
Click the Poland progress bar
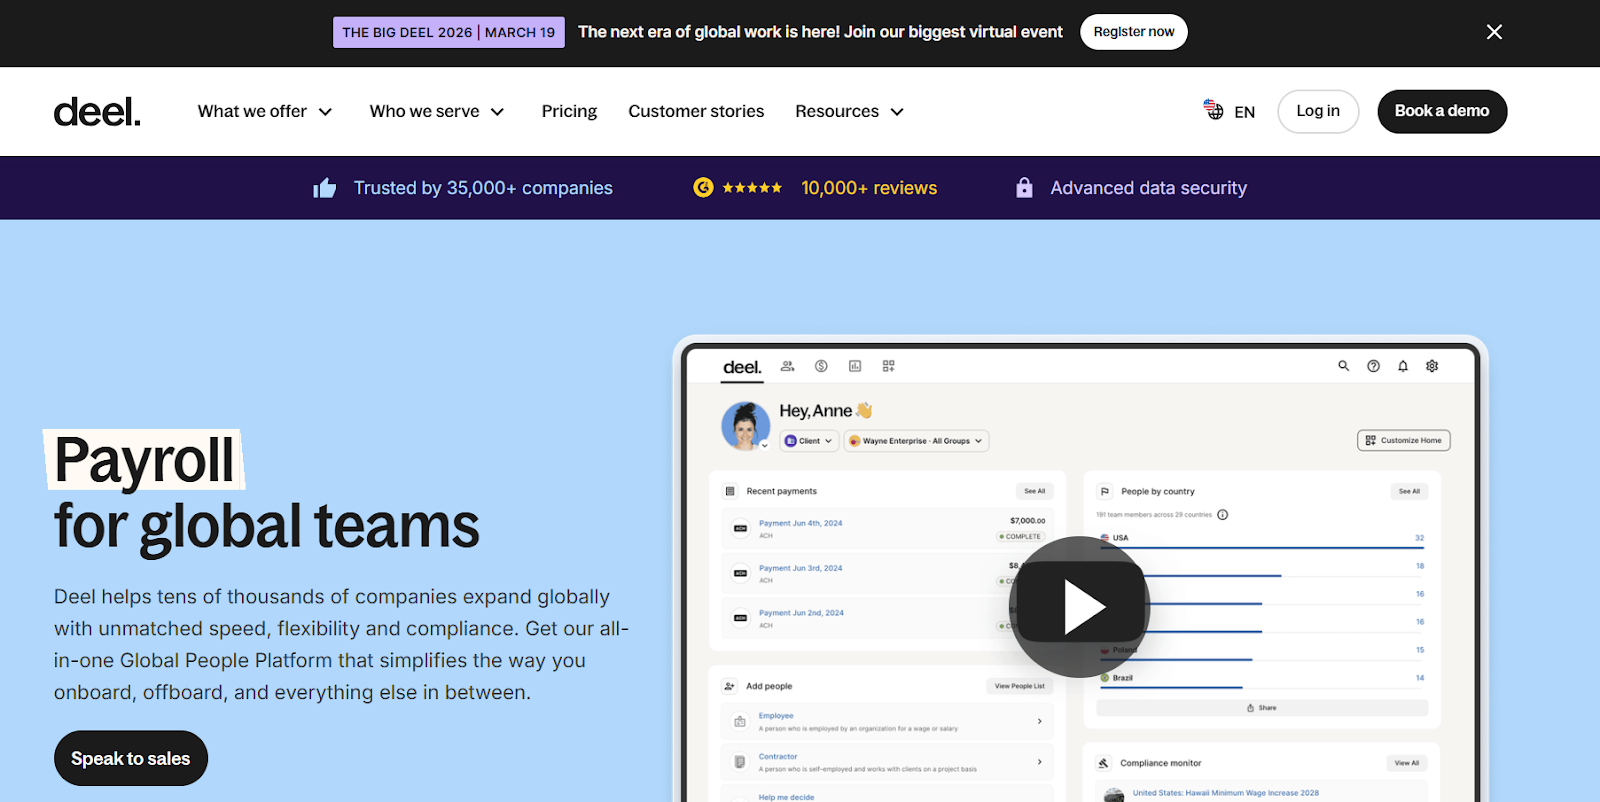tap(1176, 659)
